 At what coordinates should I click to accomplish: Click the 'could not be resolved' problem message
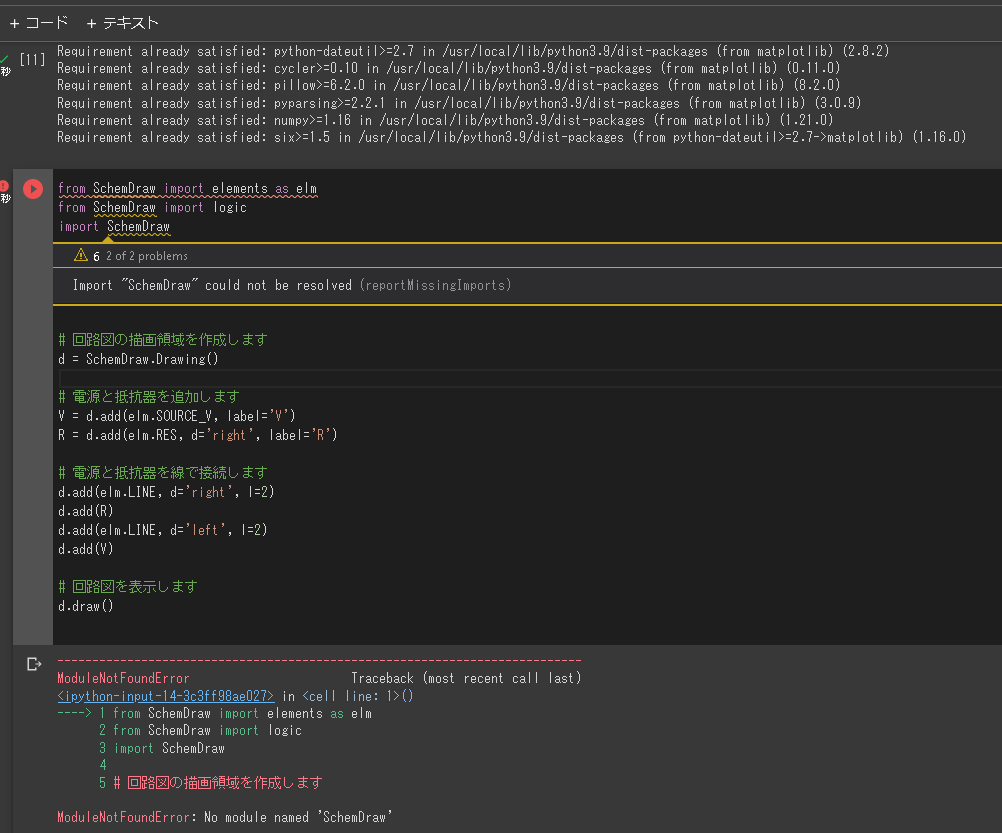[x=290, y=285]
